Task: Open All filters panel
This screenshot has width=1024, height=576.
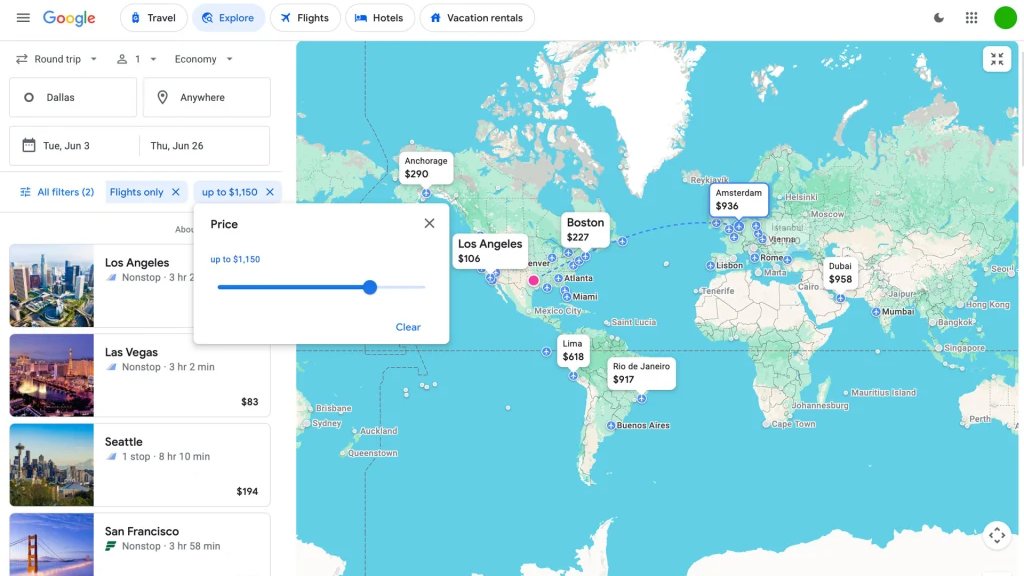Action: point(57,191)
